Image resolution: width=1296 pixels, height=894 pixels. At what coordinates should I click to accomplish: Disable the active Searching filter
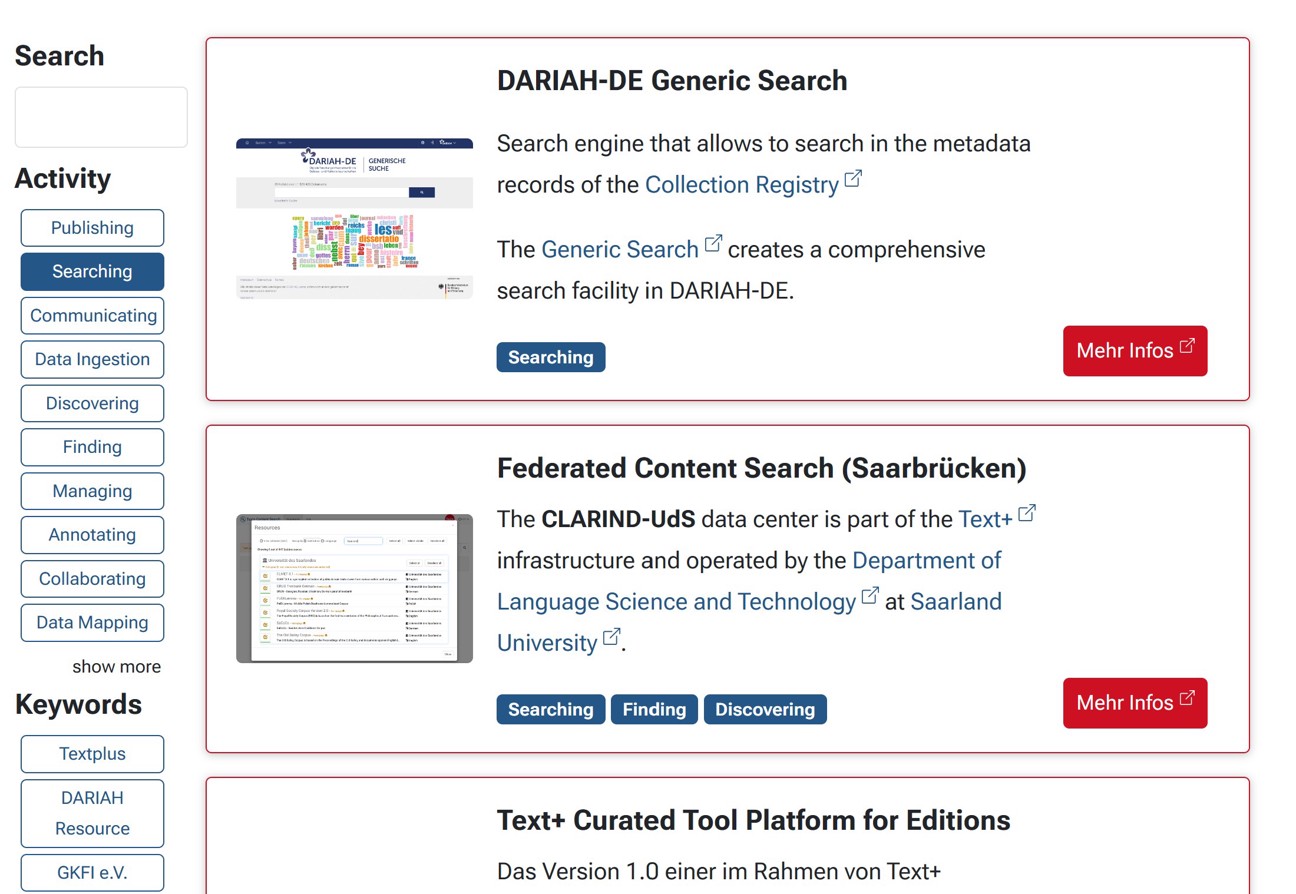pyautogui.click(x=92, y=271)
